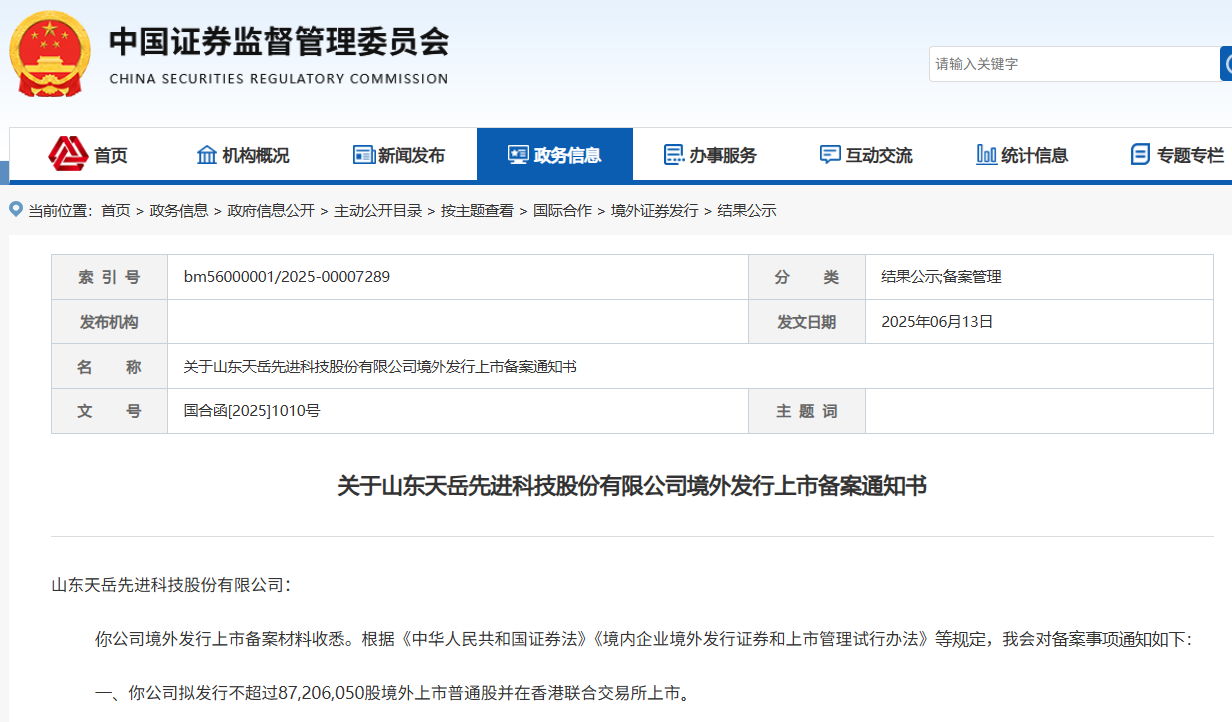The width and height of the screenshot is (1232, 722).
Task: Select the 政务信息 tab
Action: tap(555, 155)
